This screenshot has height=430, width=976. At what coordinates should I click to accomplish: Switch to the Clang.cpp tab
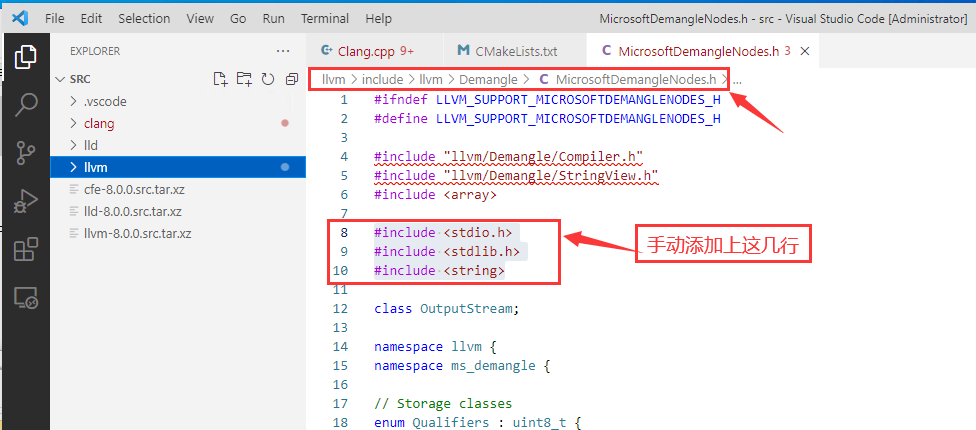point(375,51)
